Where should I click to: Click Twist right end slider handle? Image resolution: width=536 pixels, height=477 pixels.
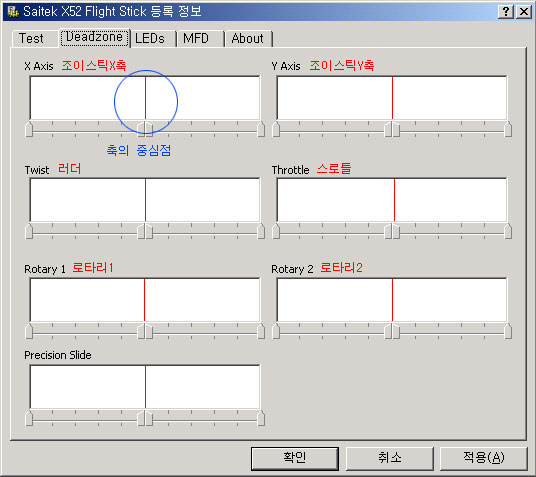tap(261, 231)
